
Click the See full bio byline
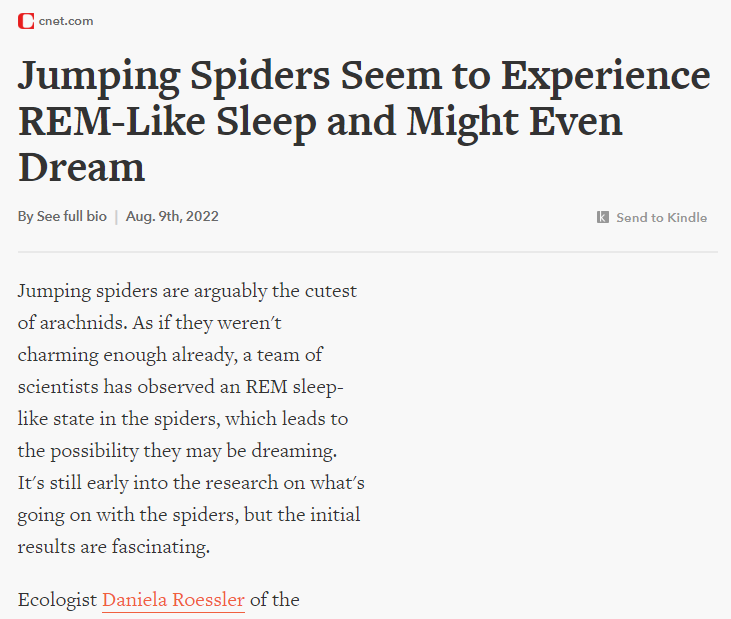72,216
